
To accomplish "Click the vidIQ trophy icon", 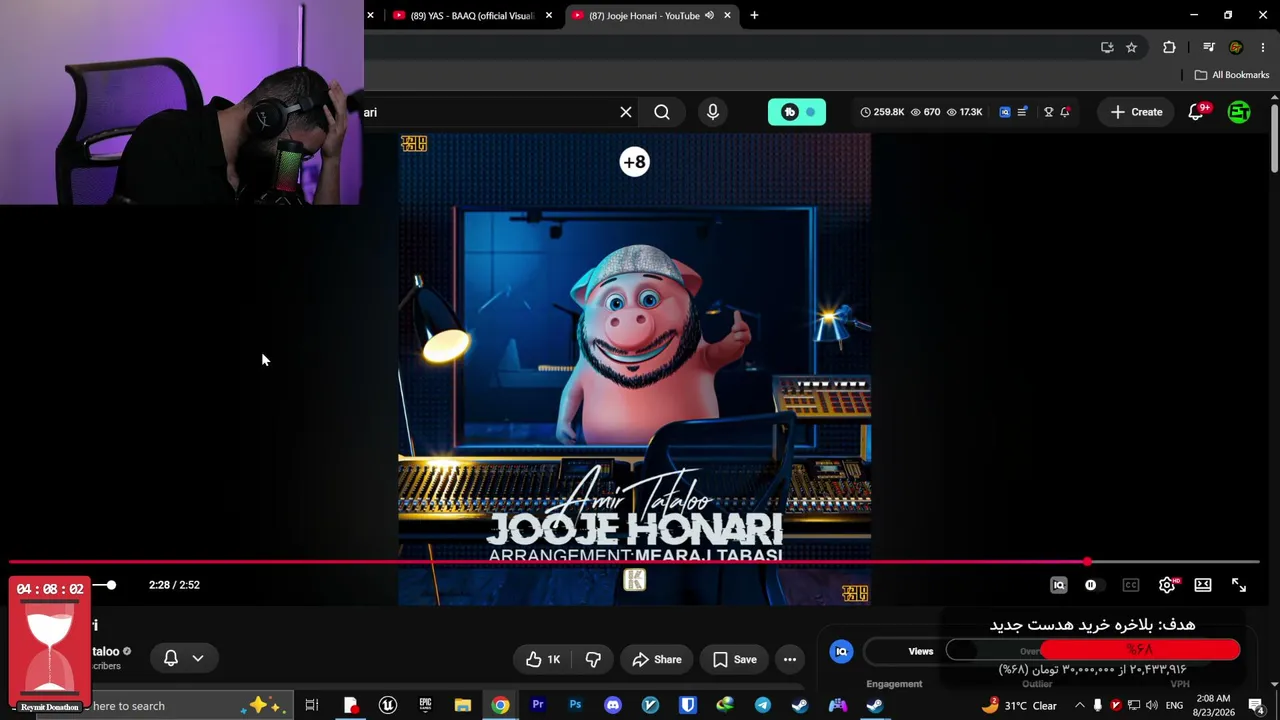I will click(1048, 112).
